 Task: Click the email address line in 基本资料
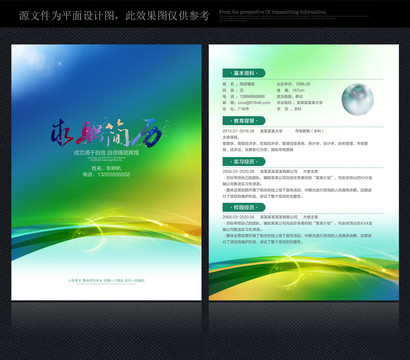[x=246, y=103]
